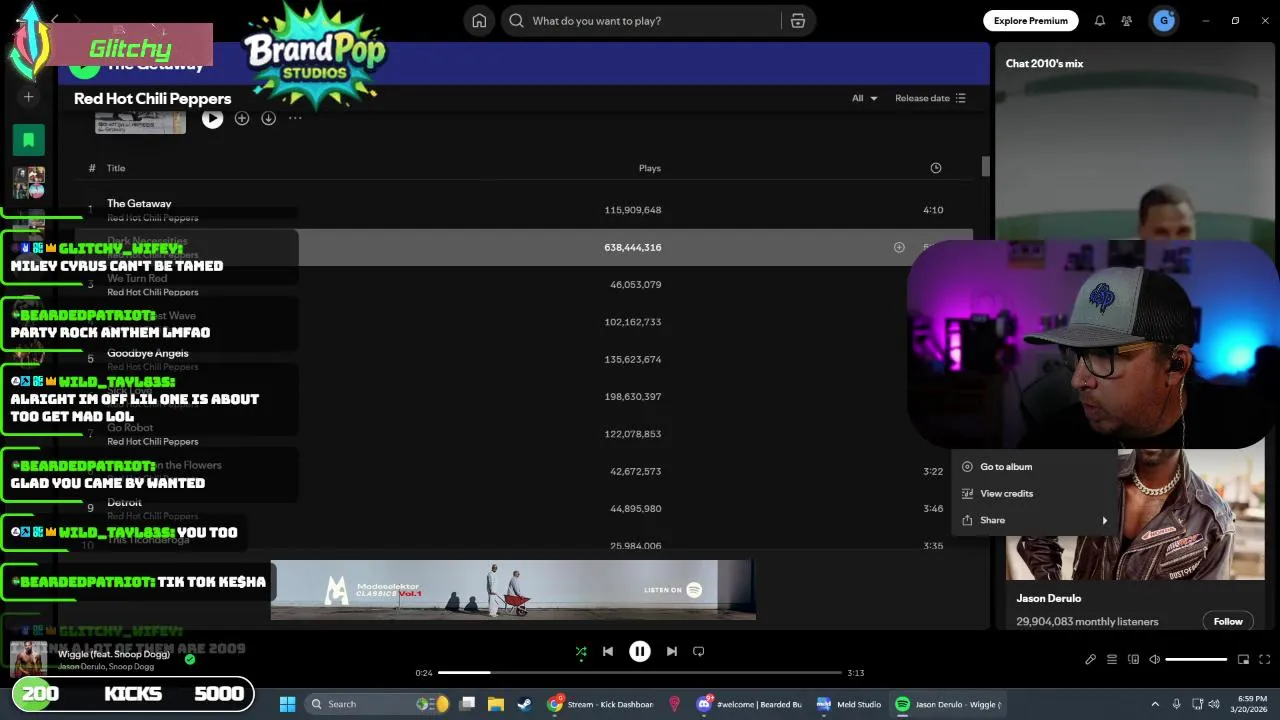Switch to Meld Studio in taskbar
Image resolution: width=1280 pixels, height=720 pixels.
pyautogui.click(x=849, y=704)
